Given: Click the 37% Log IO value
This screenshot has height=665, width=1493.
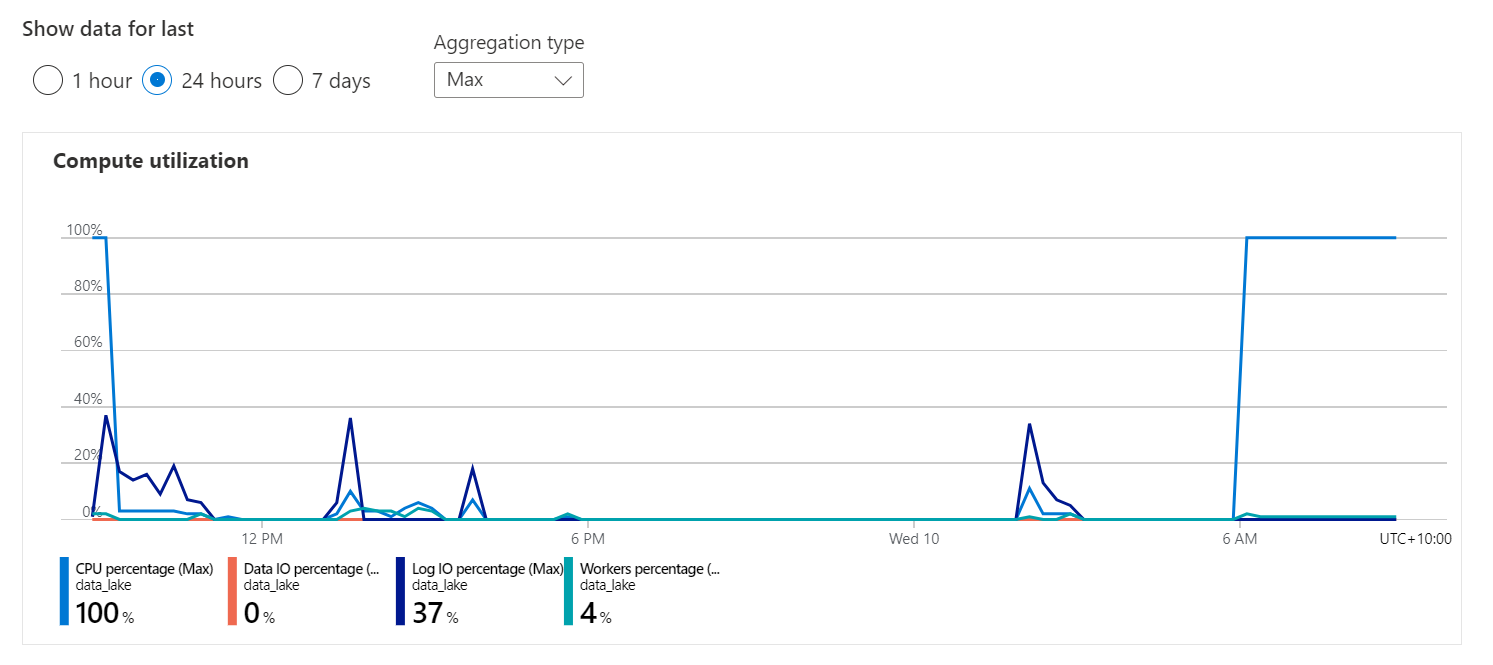Looking at the screenshot, I should (428, 613).
